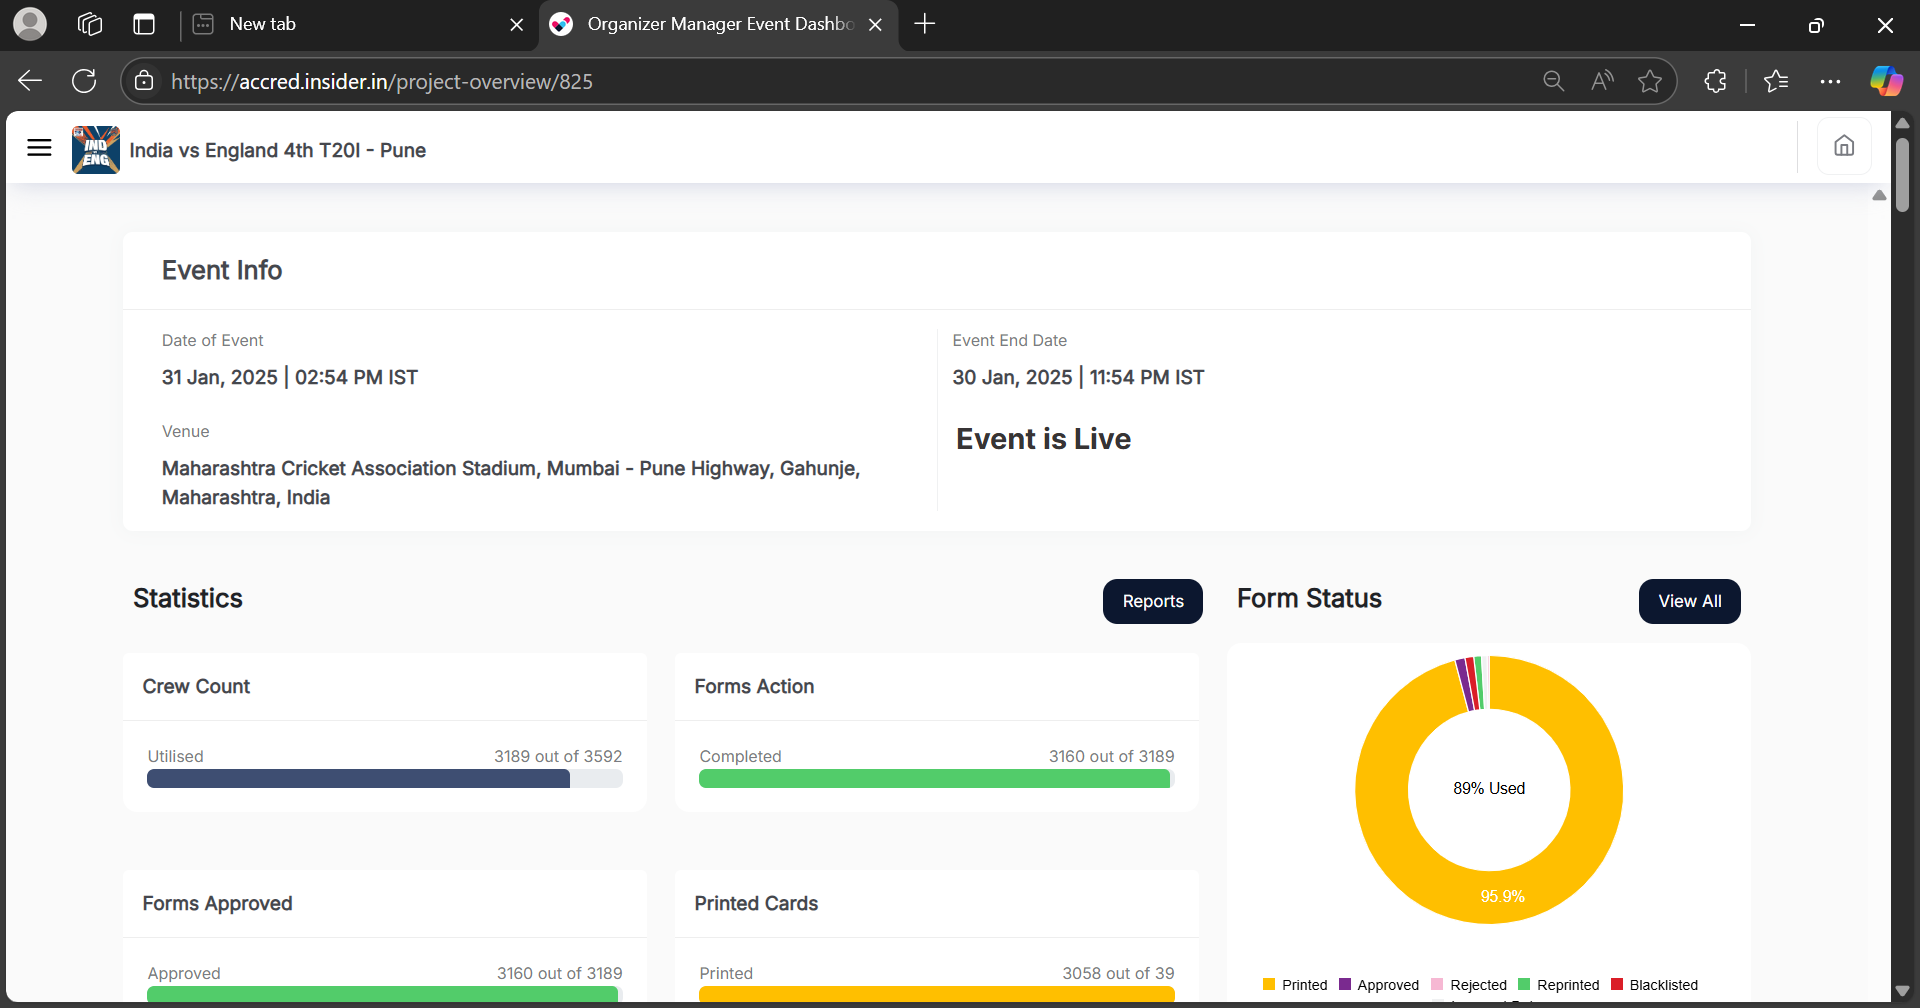The height and width of the screenshot is (1008, 1920).
Task: Click the Read aloud icon
Action: tap(1602, 81)
